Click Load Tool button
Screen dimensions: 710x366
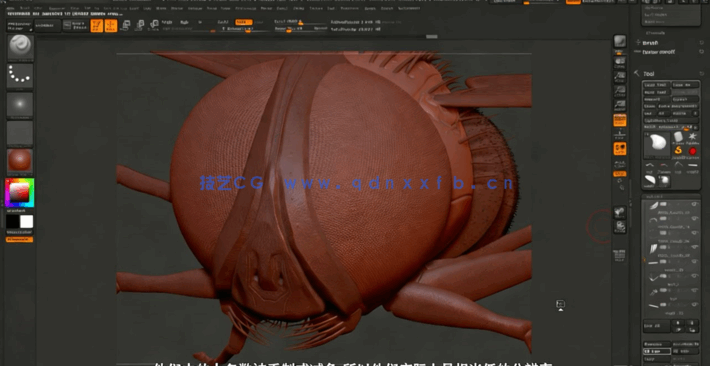point(656,85)
